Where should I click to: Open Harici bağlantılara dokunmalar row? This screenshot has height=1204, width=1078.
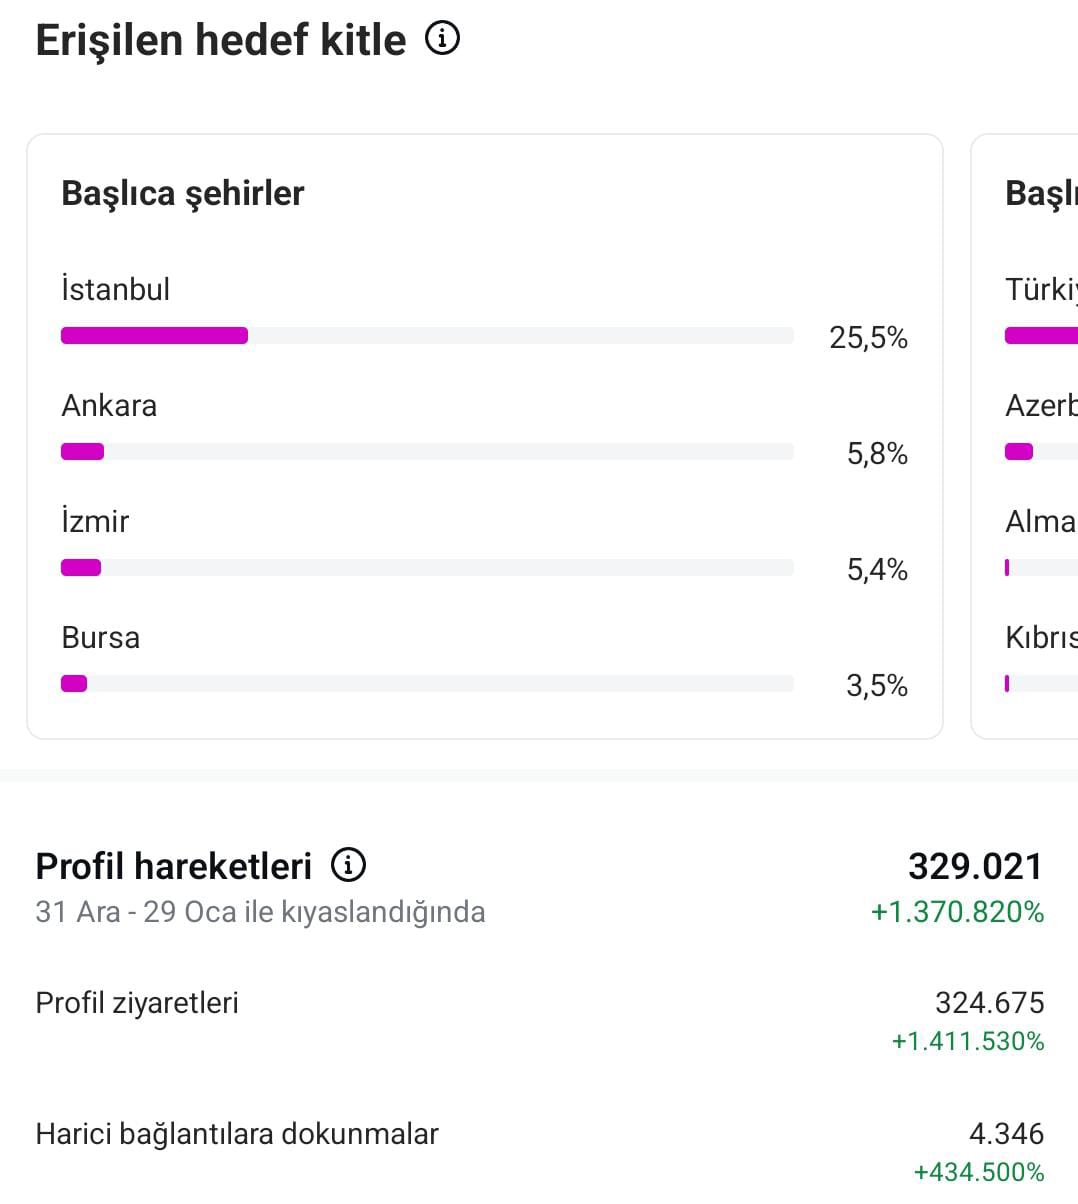coord(540,1150)
